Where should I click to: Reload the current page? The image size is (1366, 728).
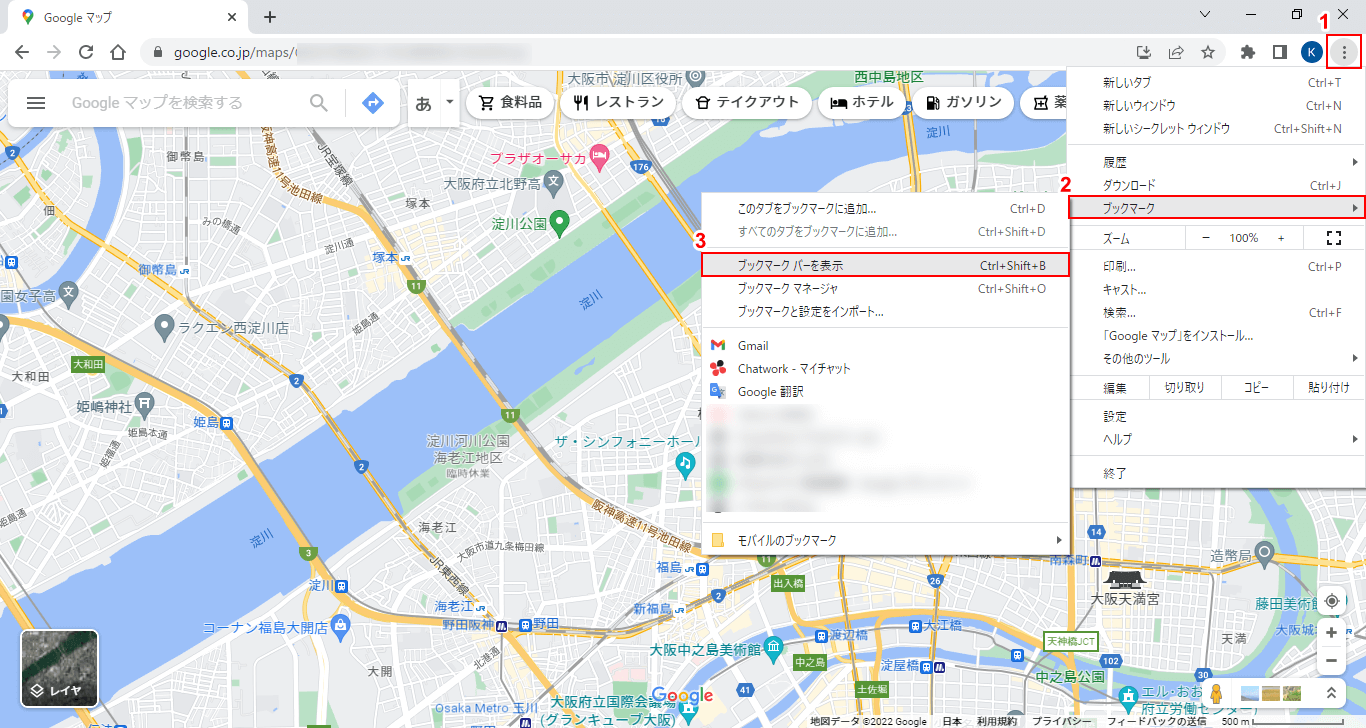(86, 52)
